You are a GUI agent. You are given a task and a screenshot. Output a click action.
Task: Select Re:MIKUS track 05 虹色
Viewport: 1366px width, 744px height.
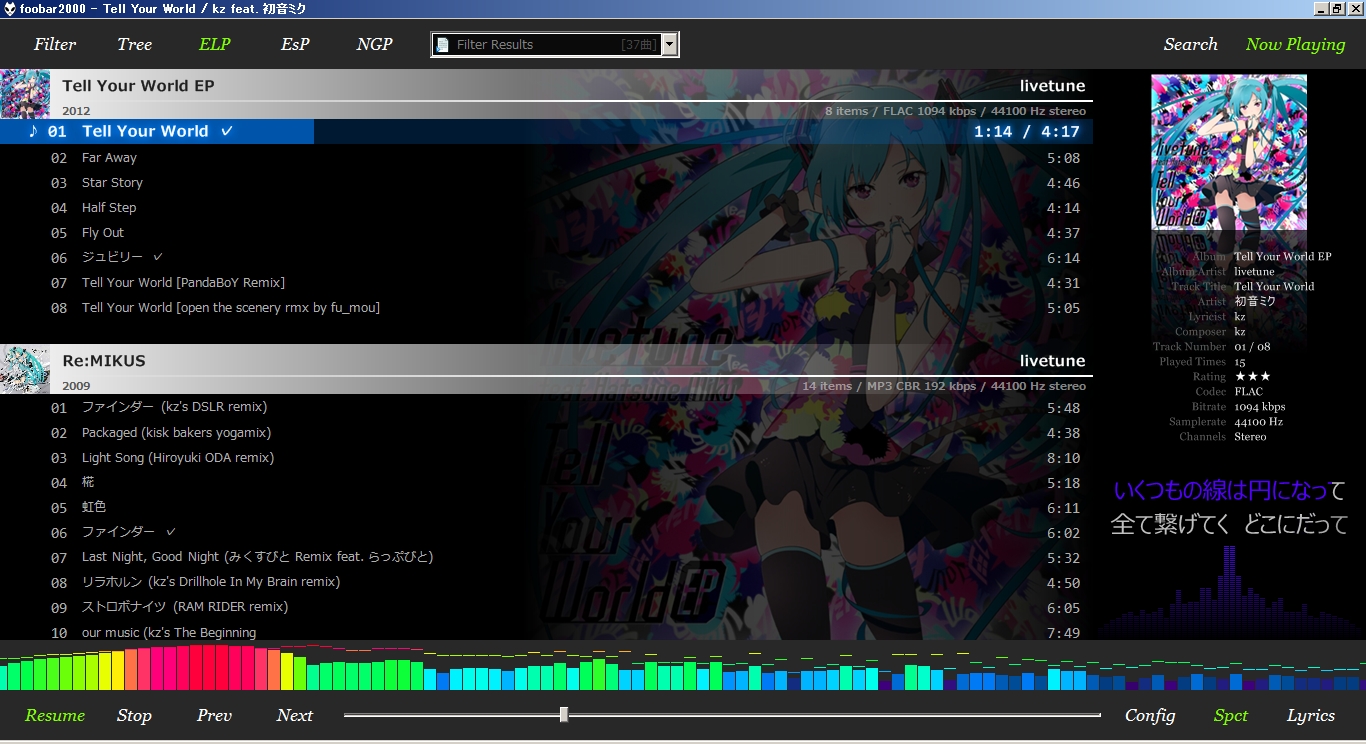pyautogui.click(x=546, y=507)
